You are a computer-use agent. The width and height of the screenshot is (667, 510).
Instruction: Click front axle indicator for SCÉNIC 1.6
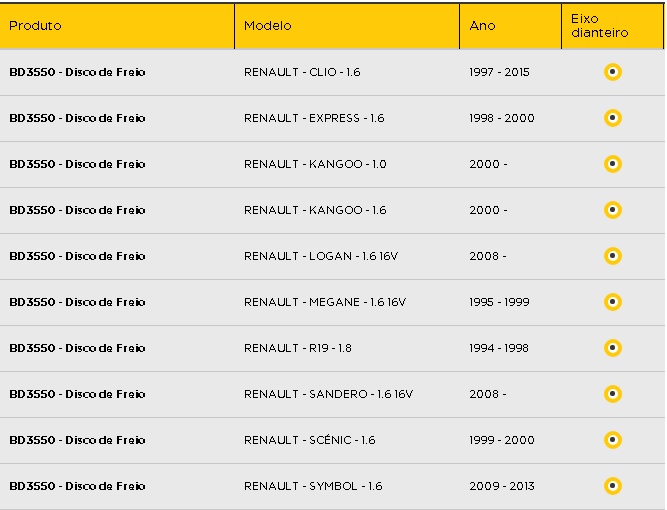pos(613,440)
